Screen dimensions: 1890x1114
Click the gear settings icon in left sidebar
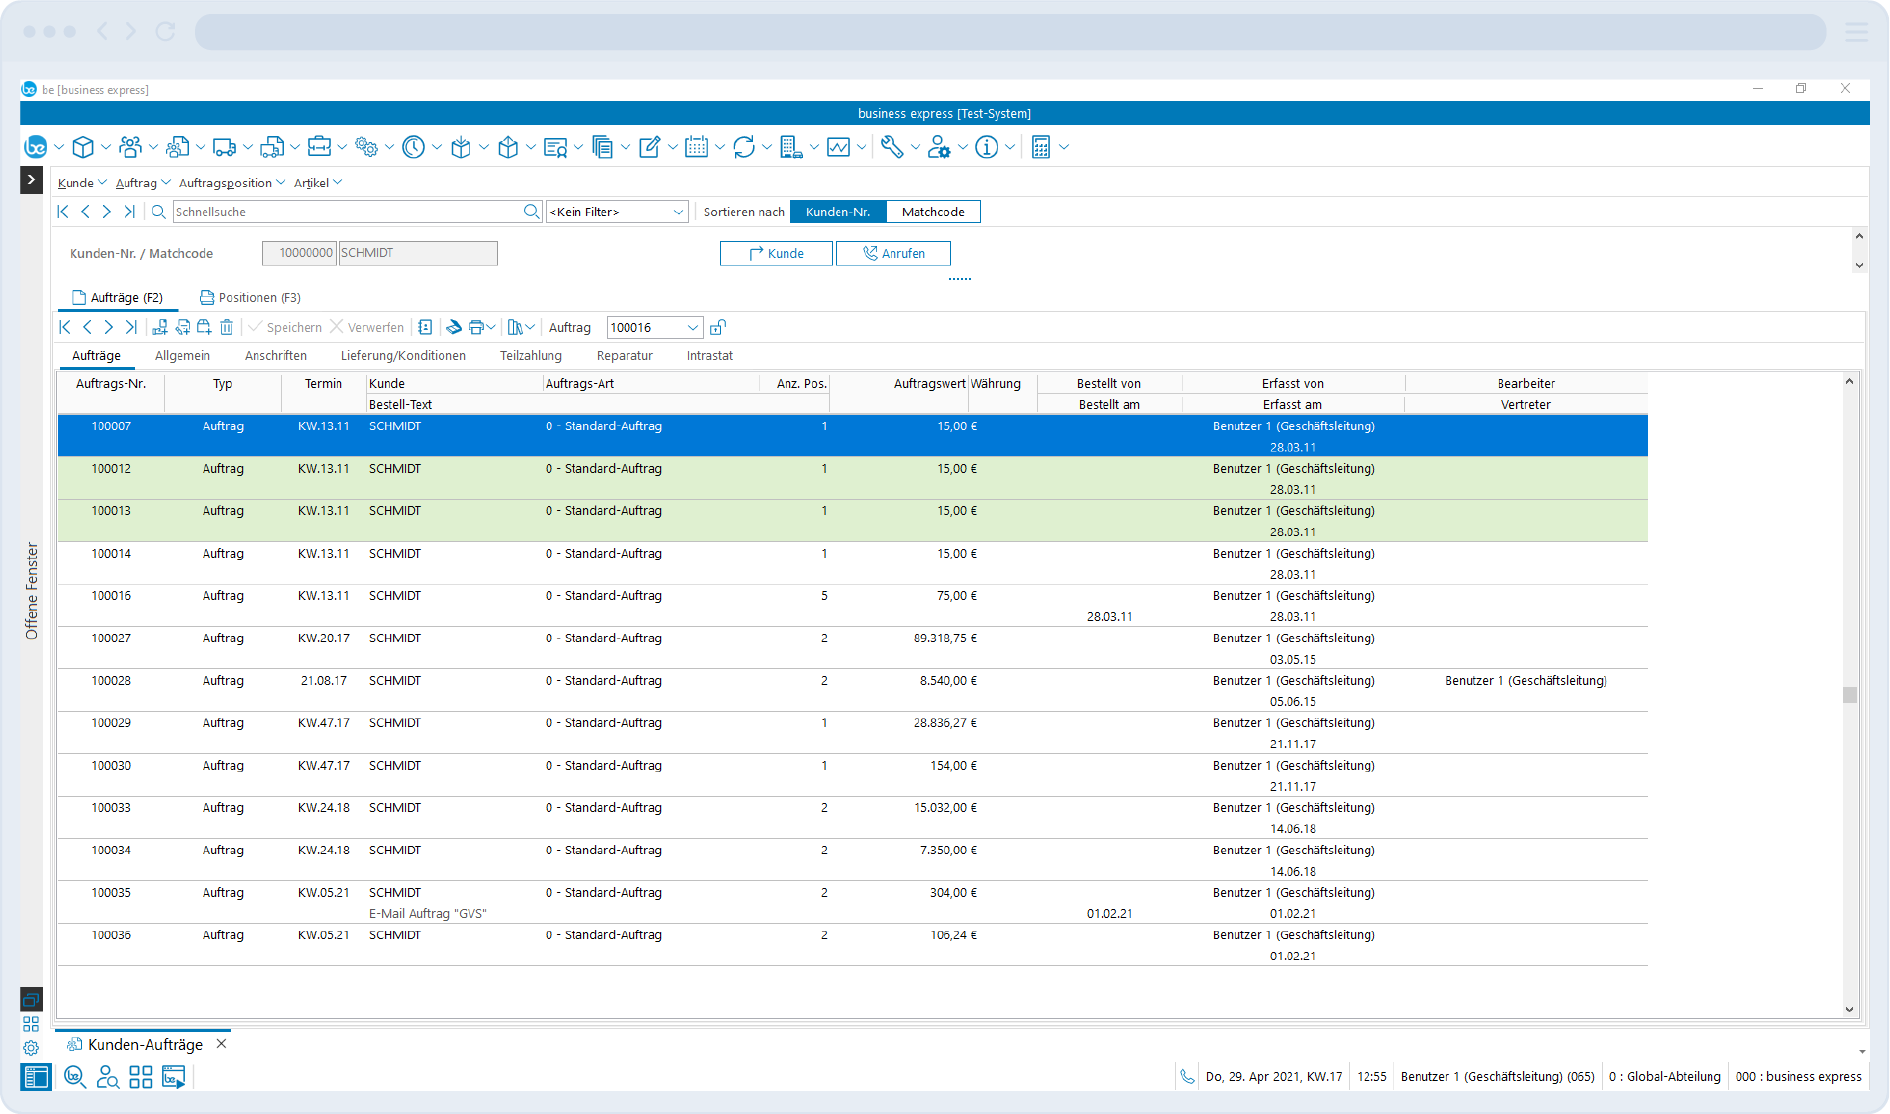pyautogui.click(x=31, y=1048)
